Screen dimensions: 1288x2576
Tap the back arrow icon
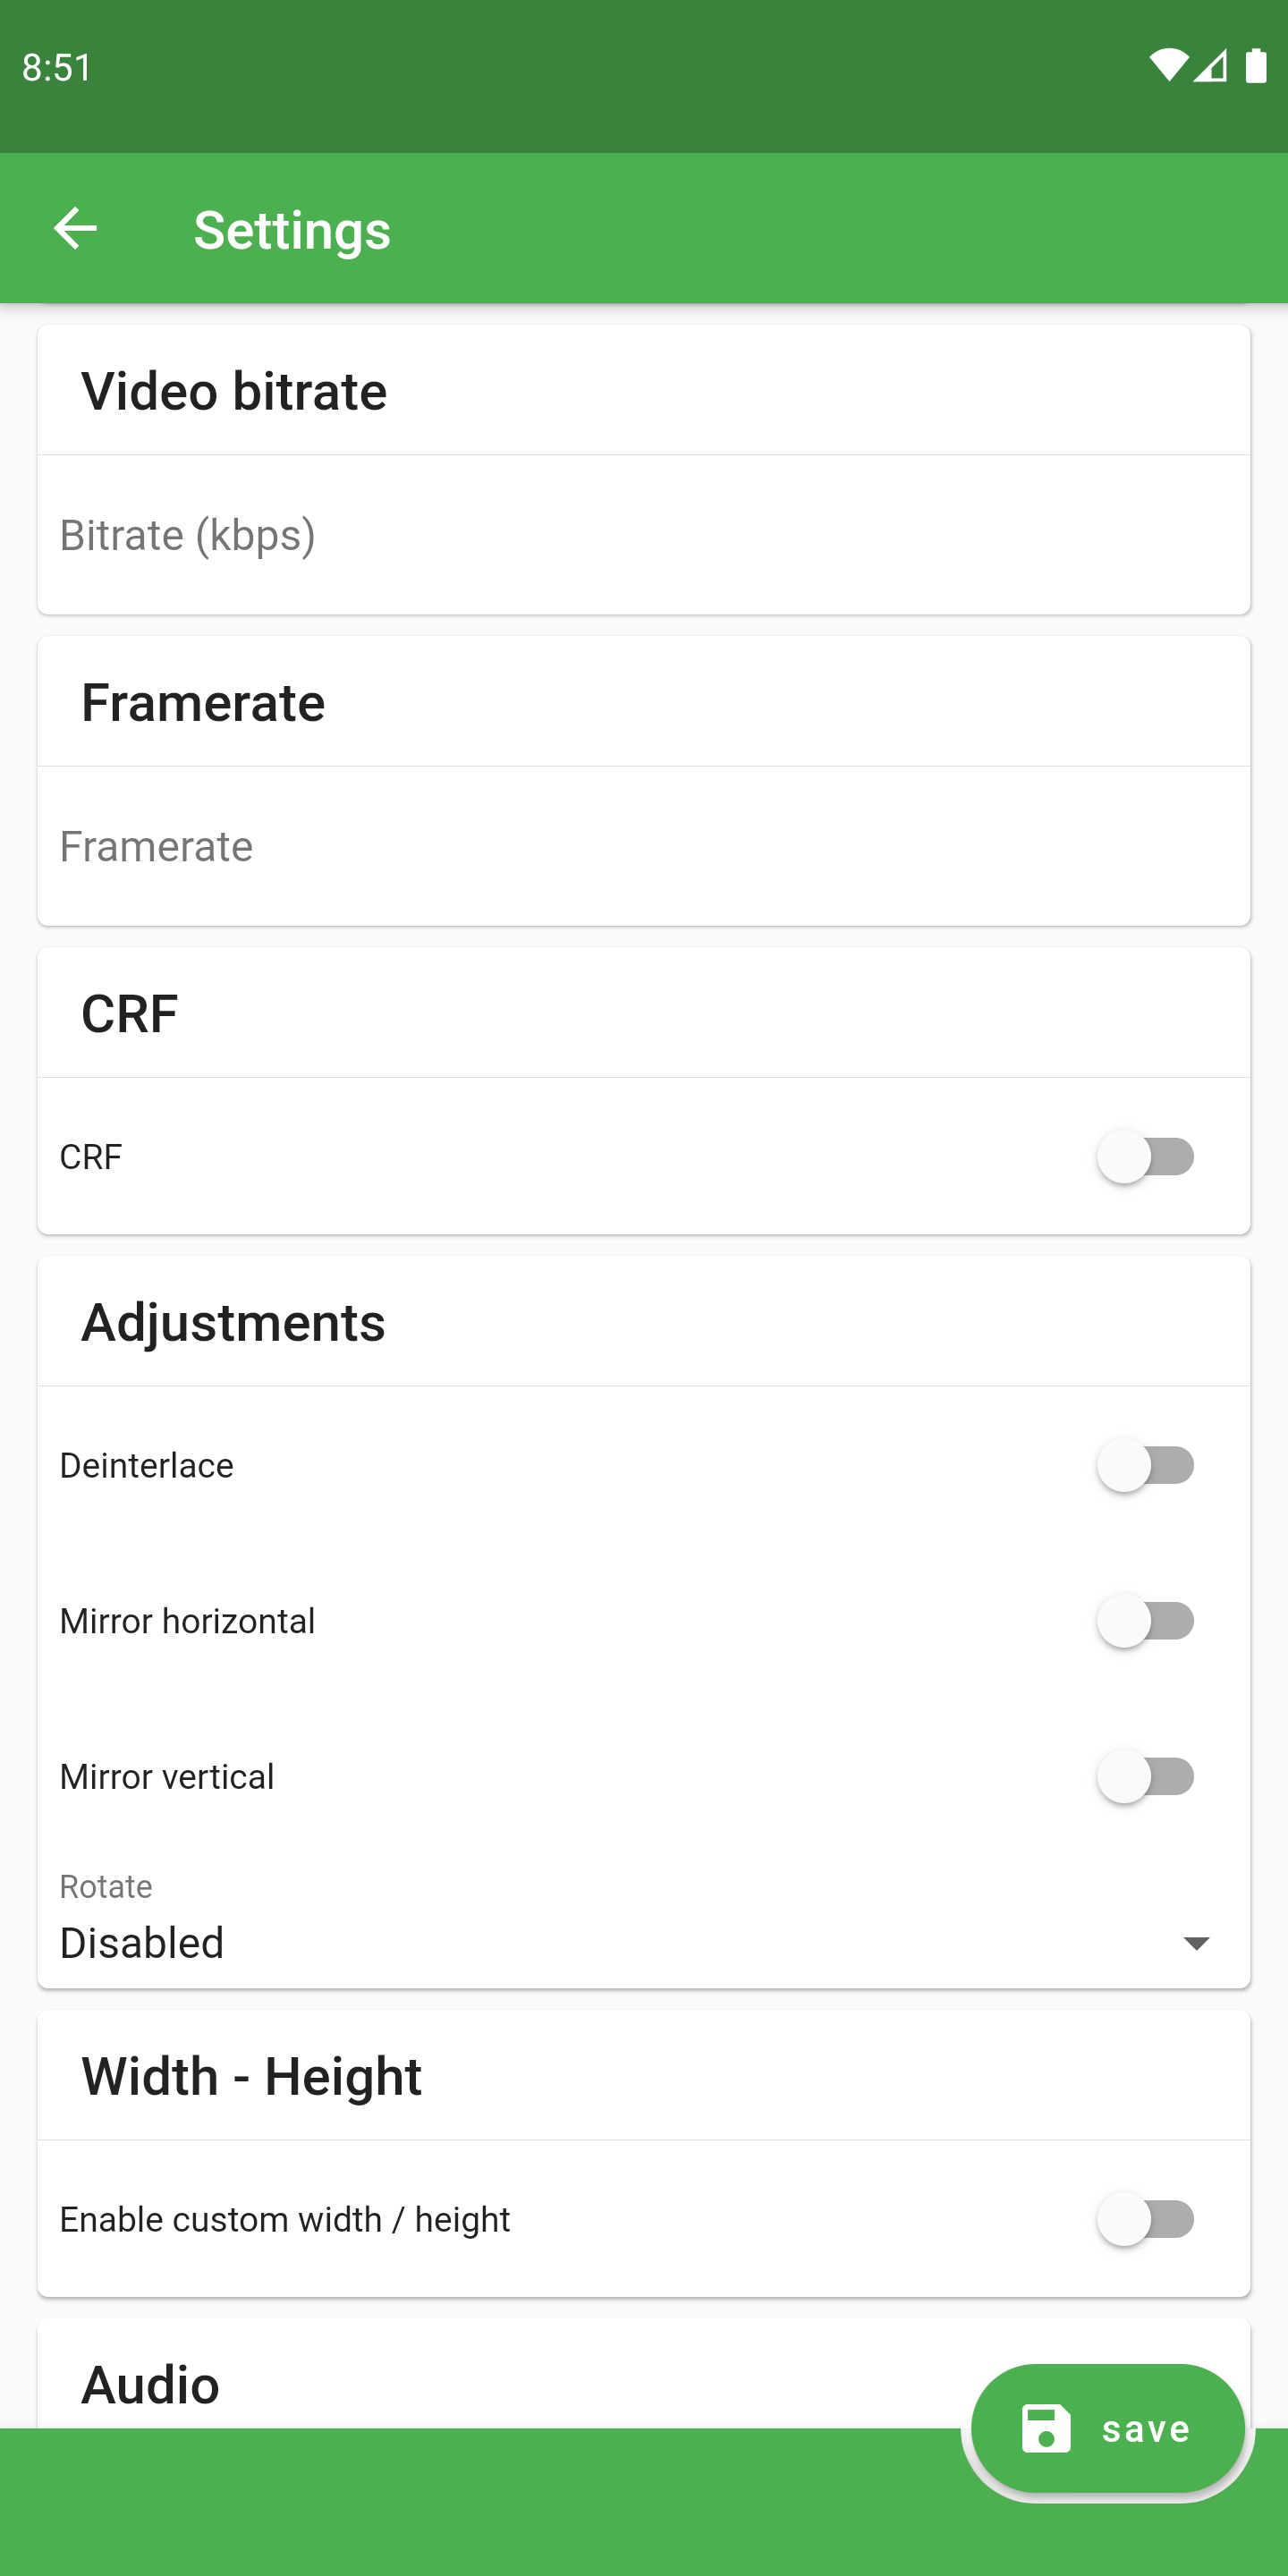[75, 229]
